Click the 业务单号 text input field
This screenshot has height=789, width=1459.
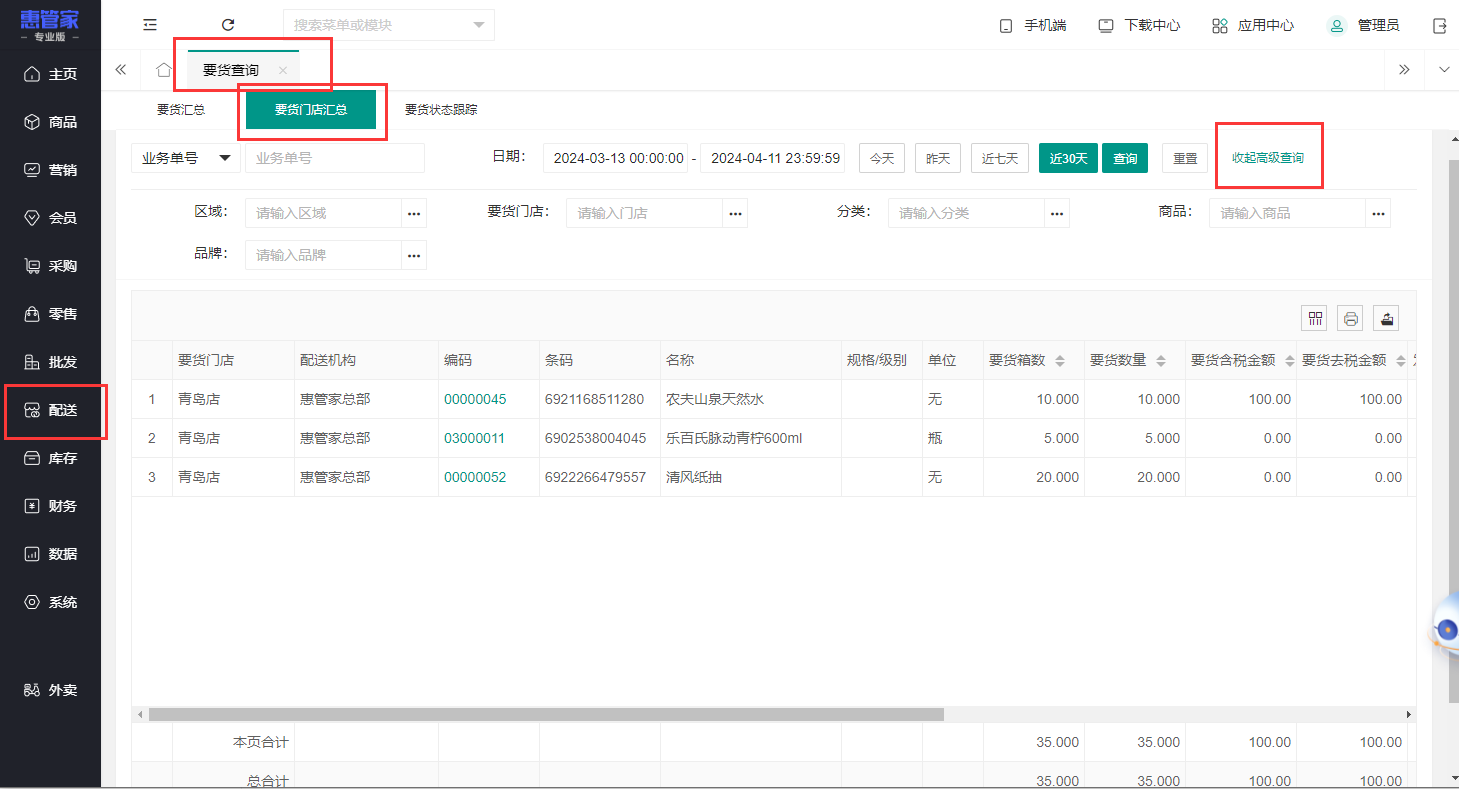coord(335,158)
